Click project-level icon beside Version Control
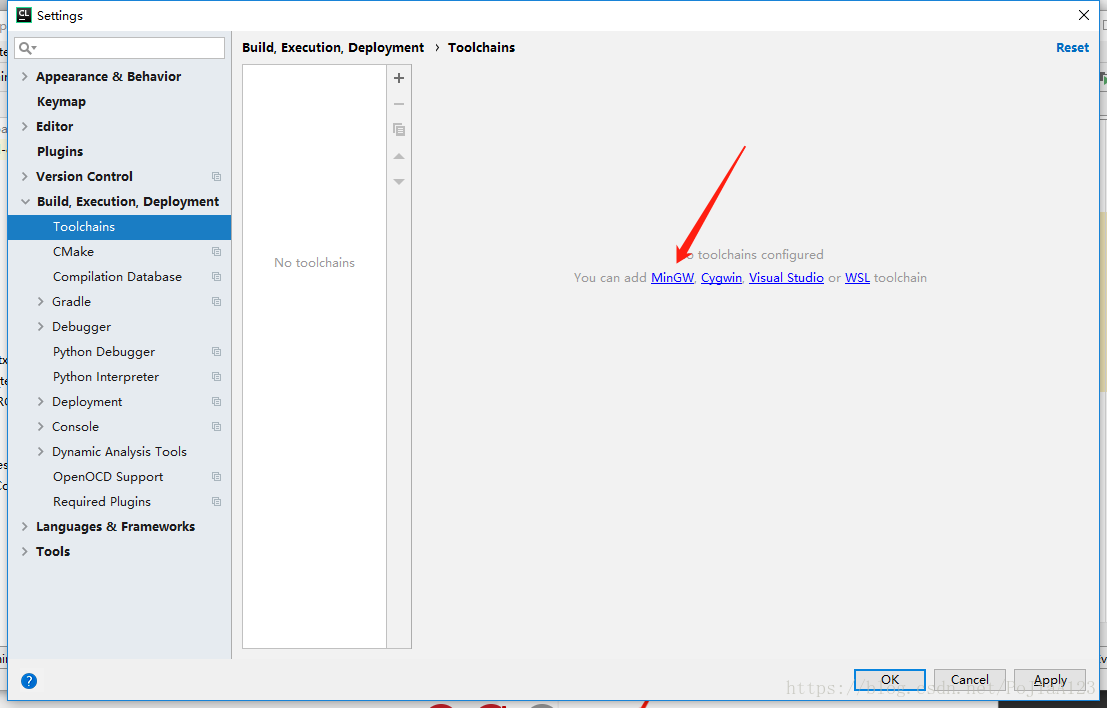Screen dimensions: 1107x708 pyautogui.click(x=217, y=176)
